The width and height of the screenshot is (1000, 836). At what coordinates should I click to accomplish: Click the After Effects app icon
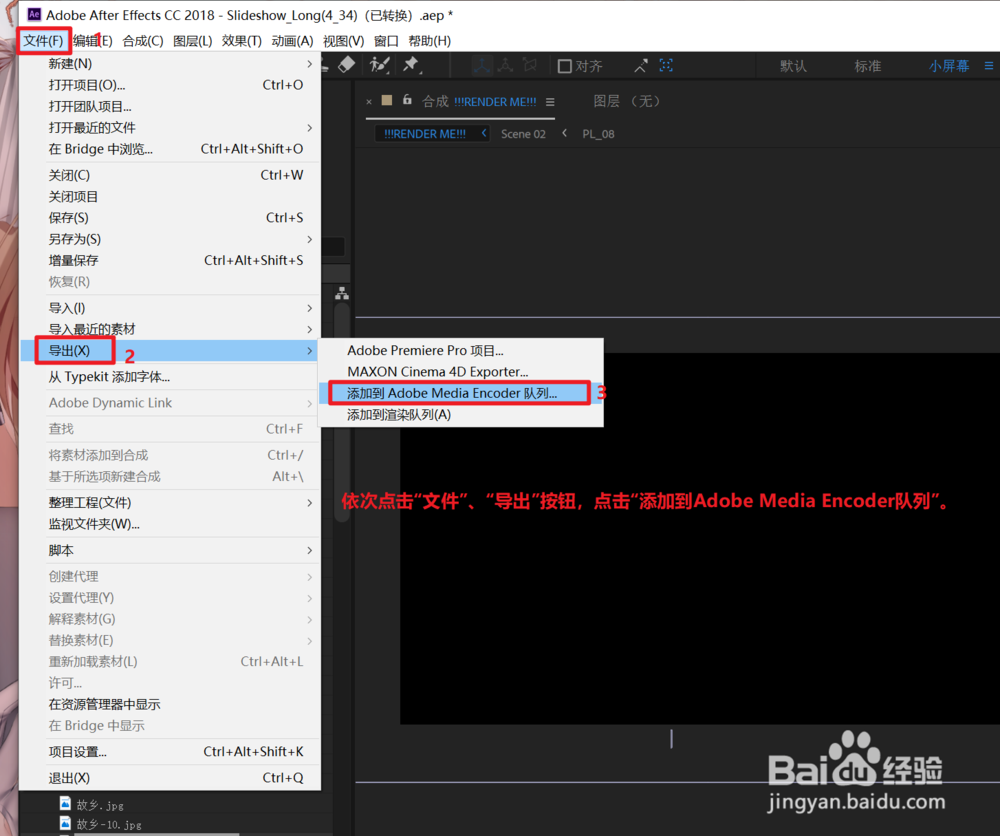pos(34,14)
